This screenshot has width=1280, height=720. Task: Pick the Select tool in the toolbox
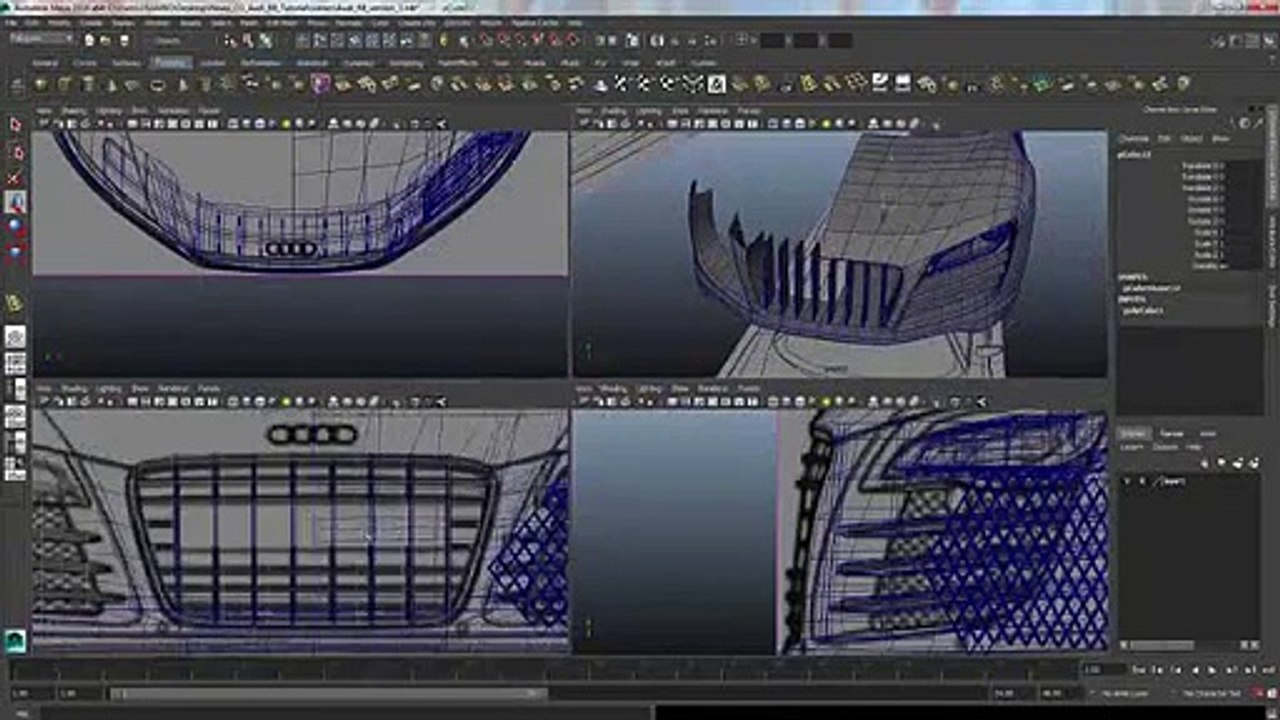(x=16, y=125)
